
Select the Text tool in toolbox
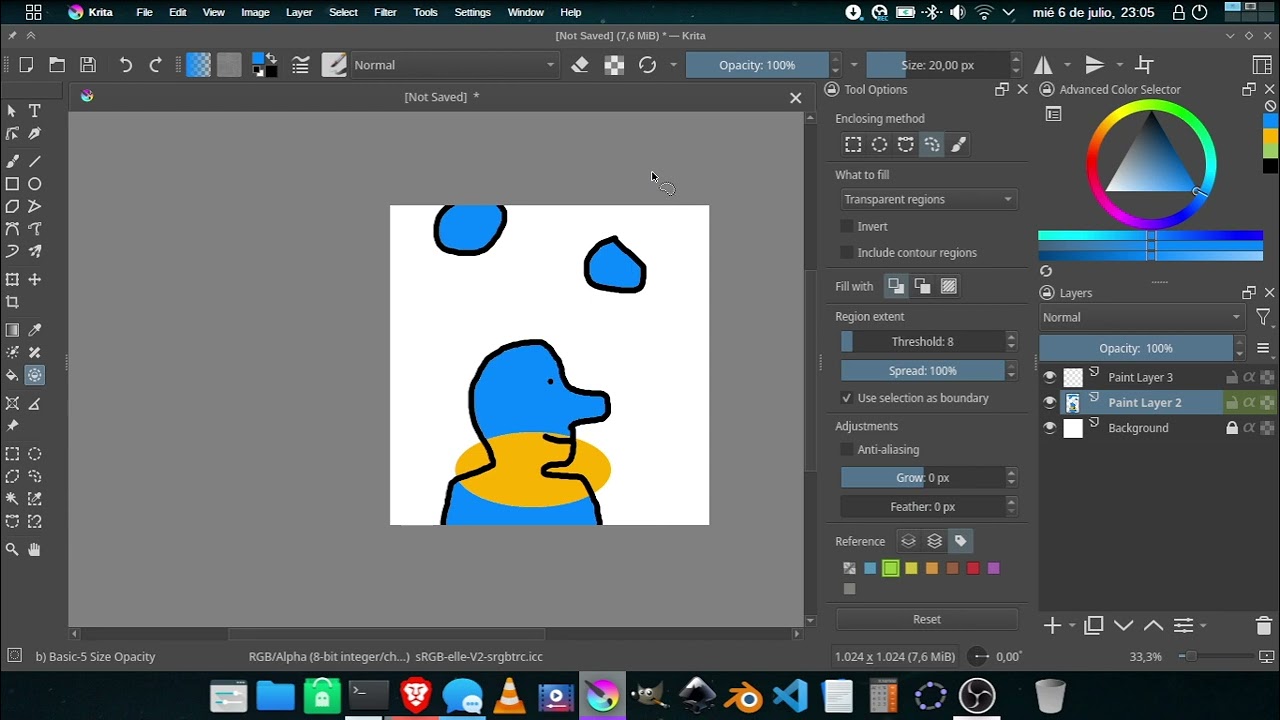35,111
